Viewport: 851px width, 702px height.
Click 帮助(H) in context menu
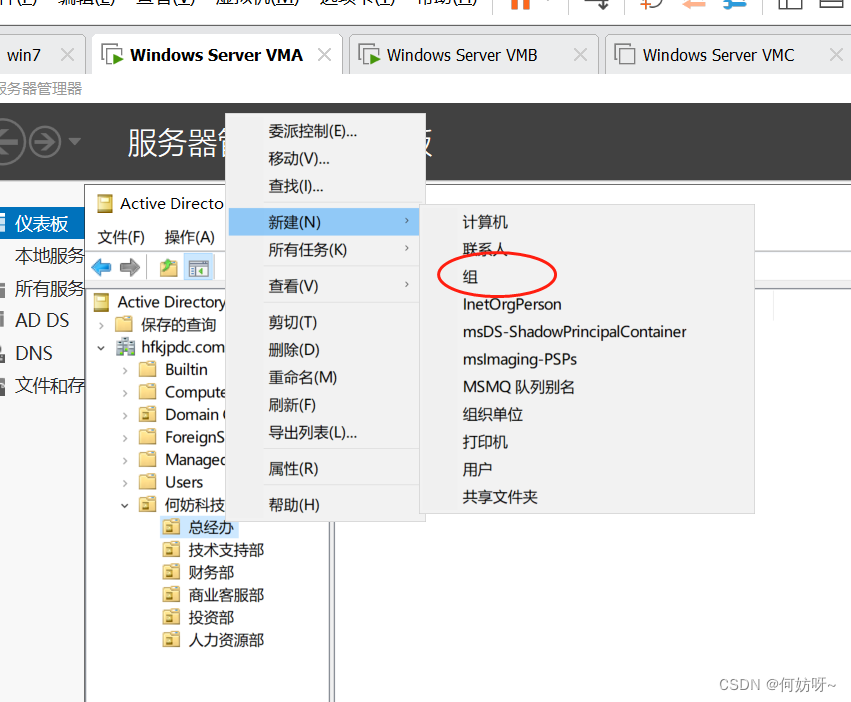294,505
